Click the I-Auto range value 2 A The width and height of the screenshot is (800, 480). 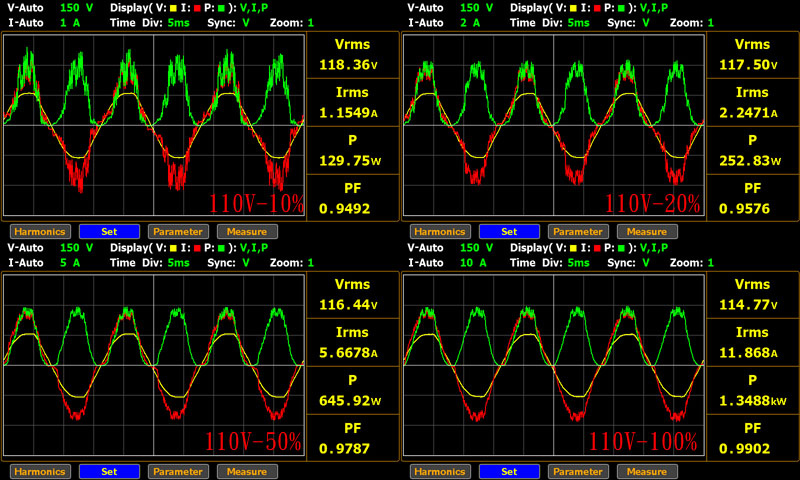[470, 23]
